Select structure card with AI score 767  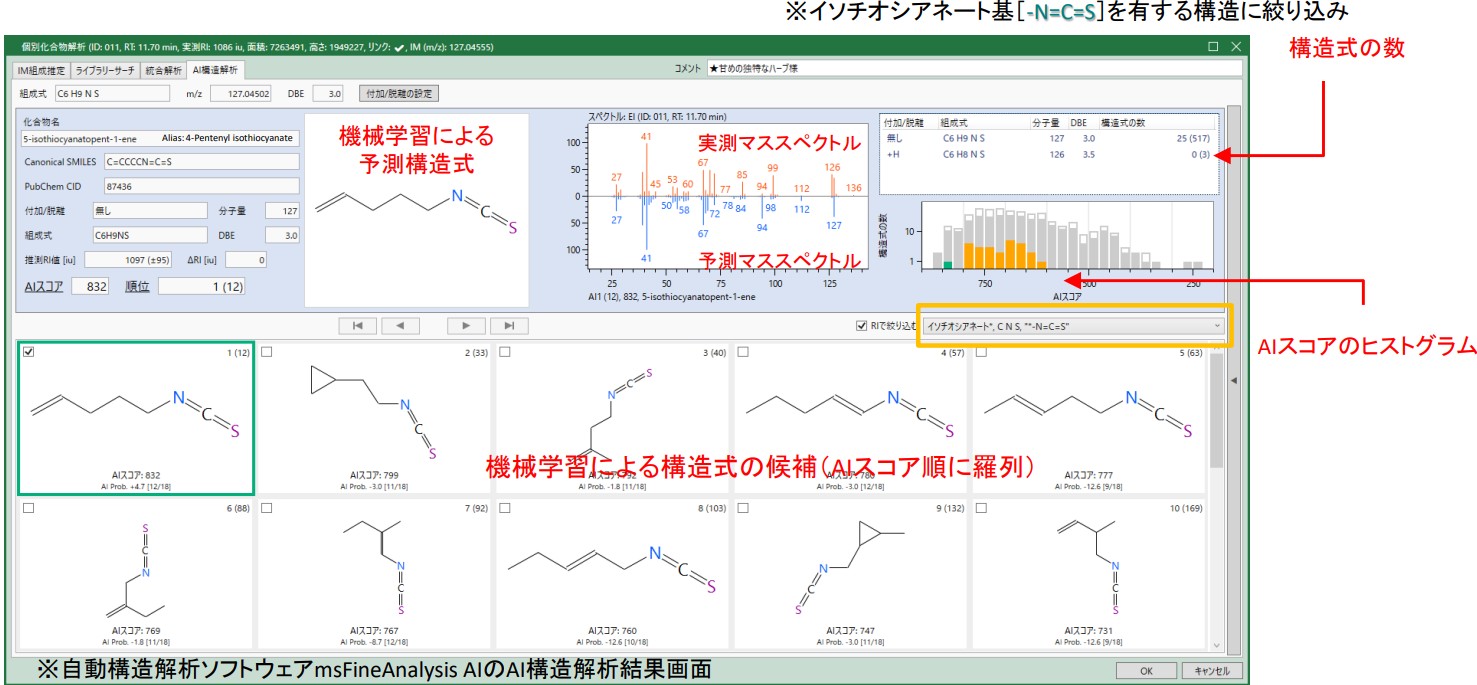(374, 575)
